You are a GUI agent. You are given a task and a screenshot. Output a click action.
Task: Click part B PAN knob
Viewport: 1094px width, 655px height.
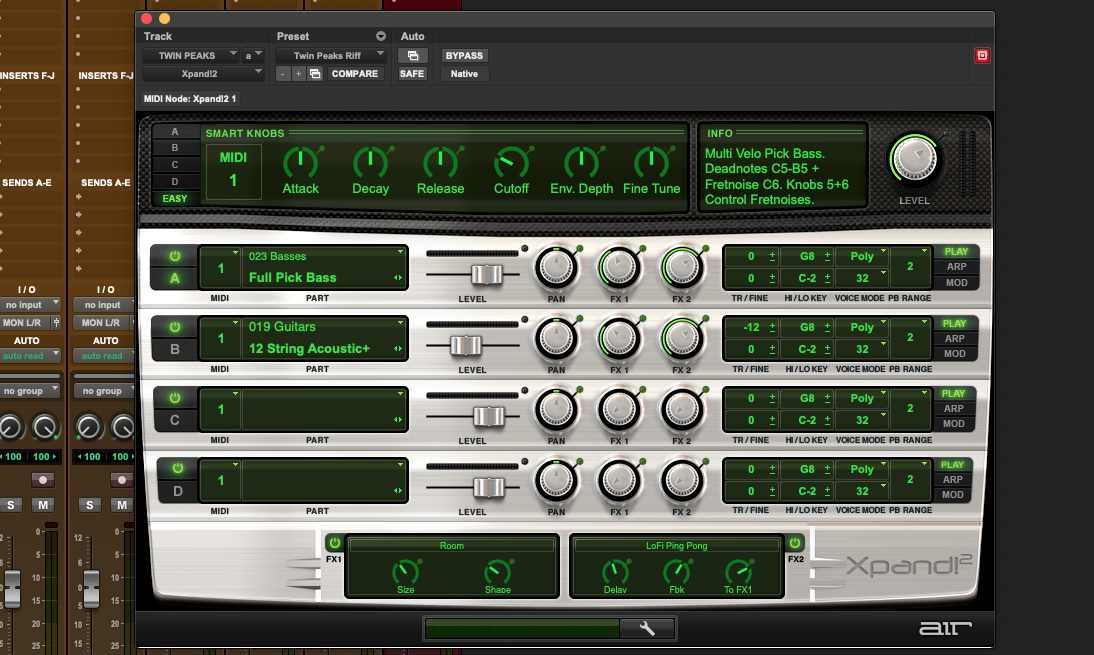(556, 338)
